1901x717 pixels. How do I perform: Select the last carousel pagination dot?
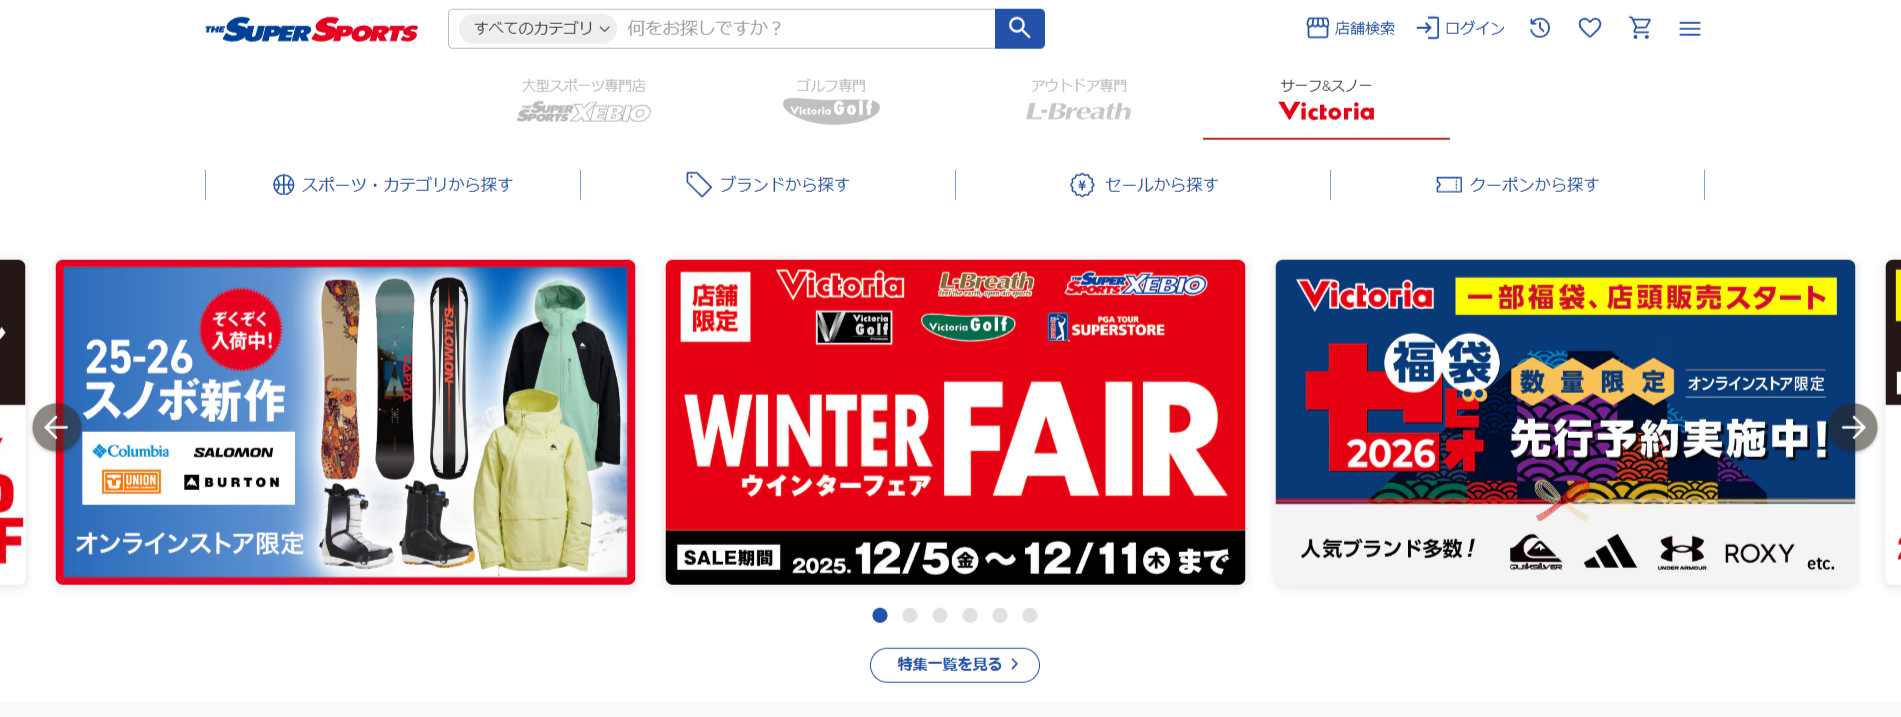pos(1030,615)
